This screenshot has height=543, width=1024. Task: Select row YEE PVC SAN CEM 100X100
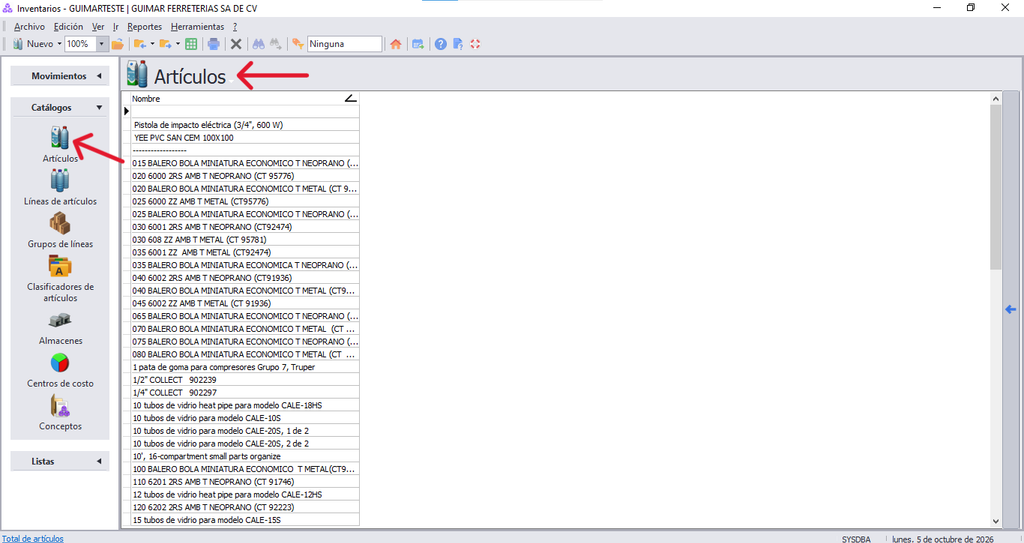pyautogui.click(x=245, y=138)
